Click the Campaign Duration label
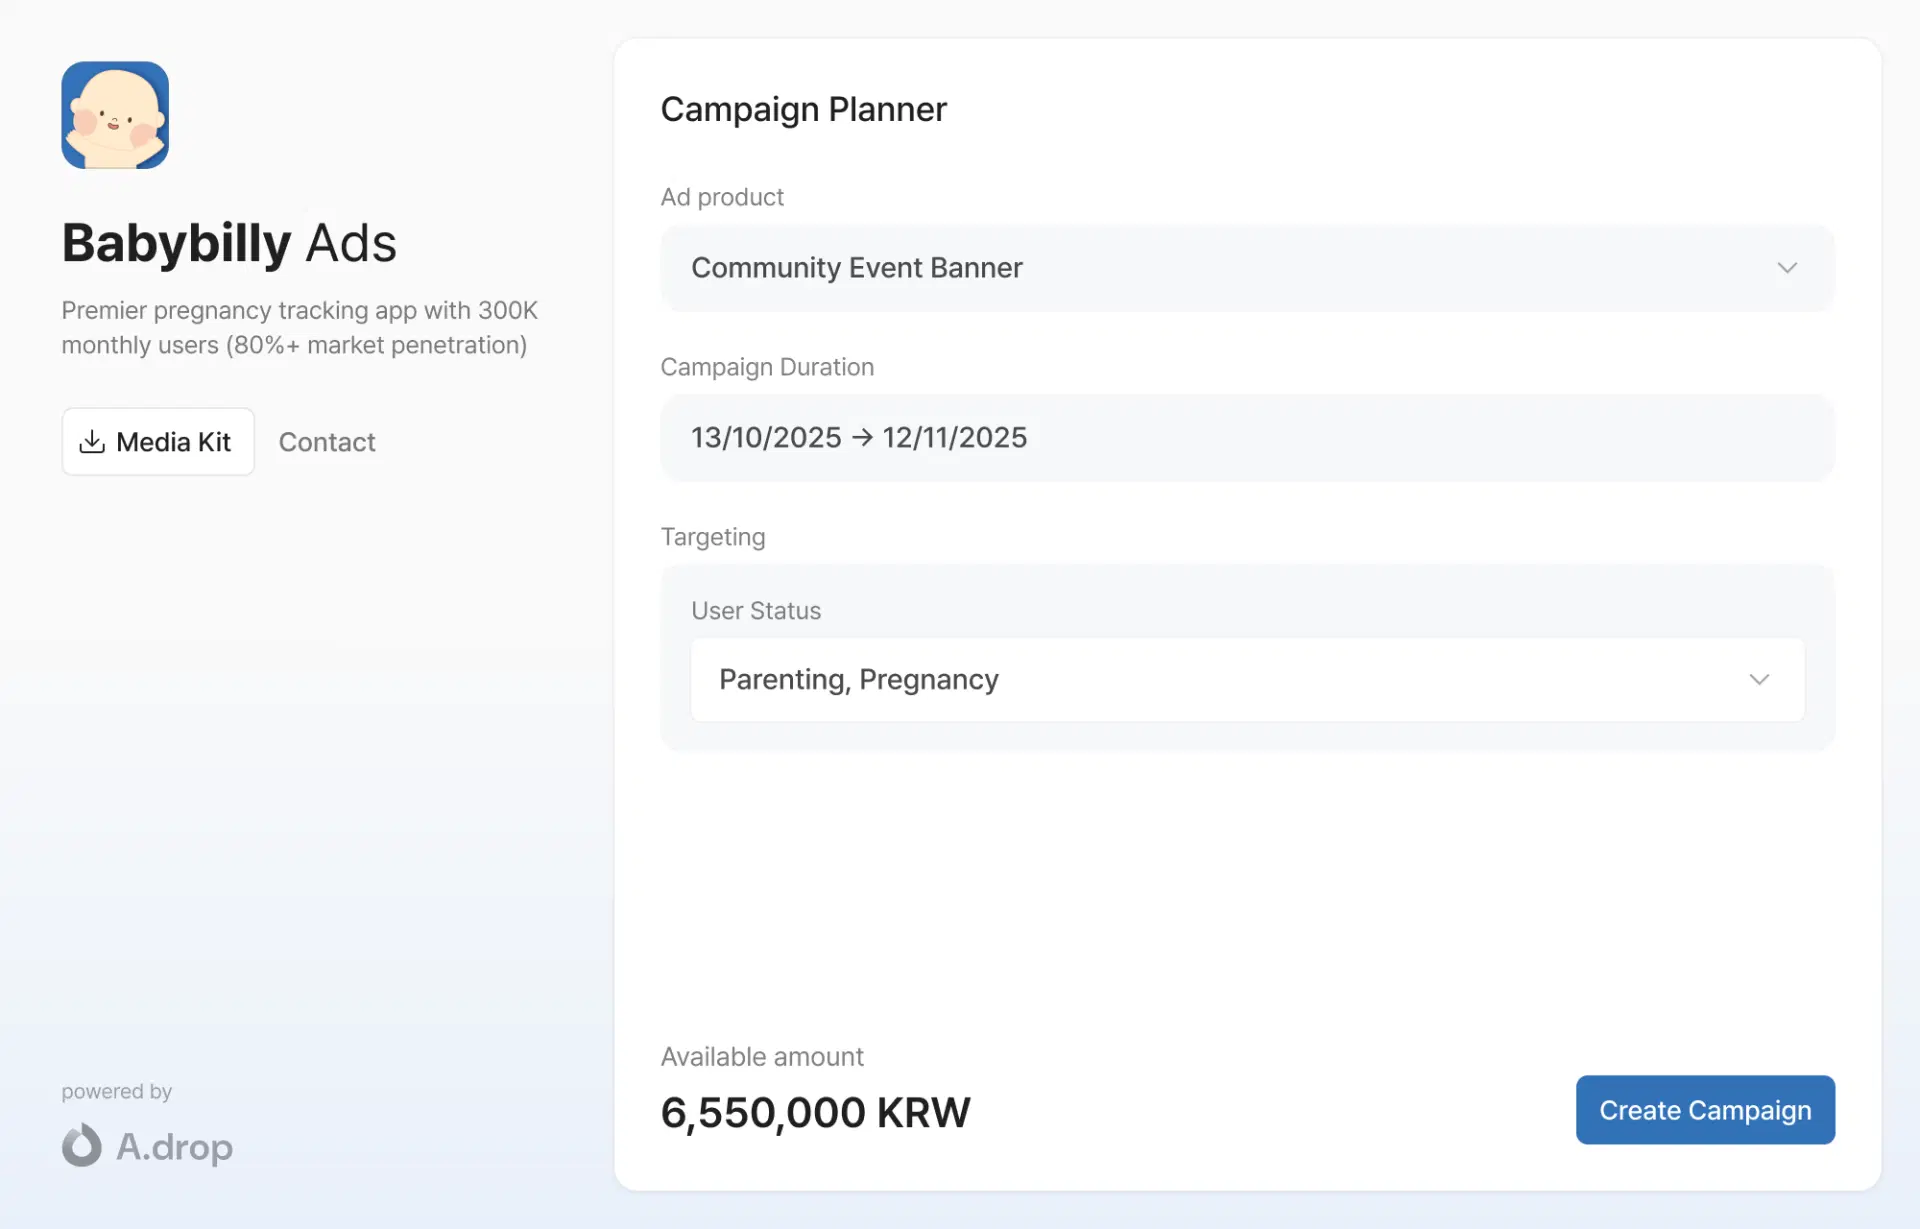The image size is (1920, 1229). click(x=767, y=367)
